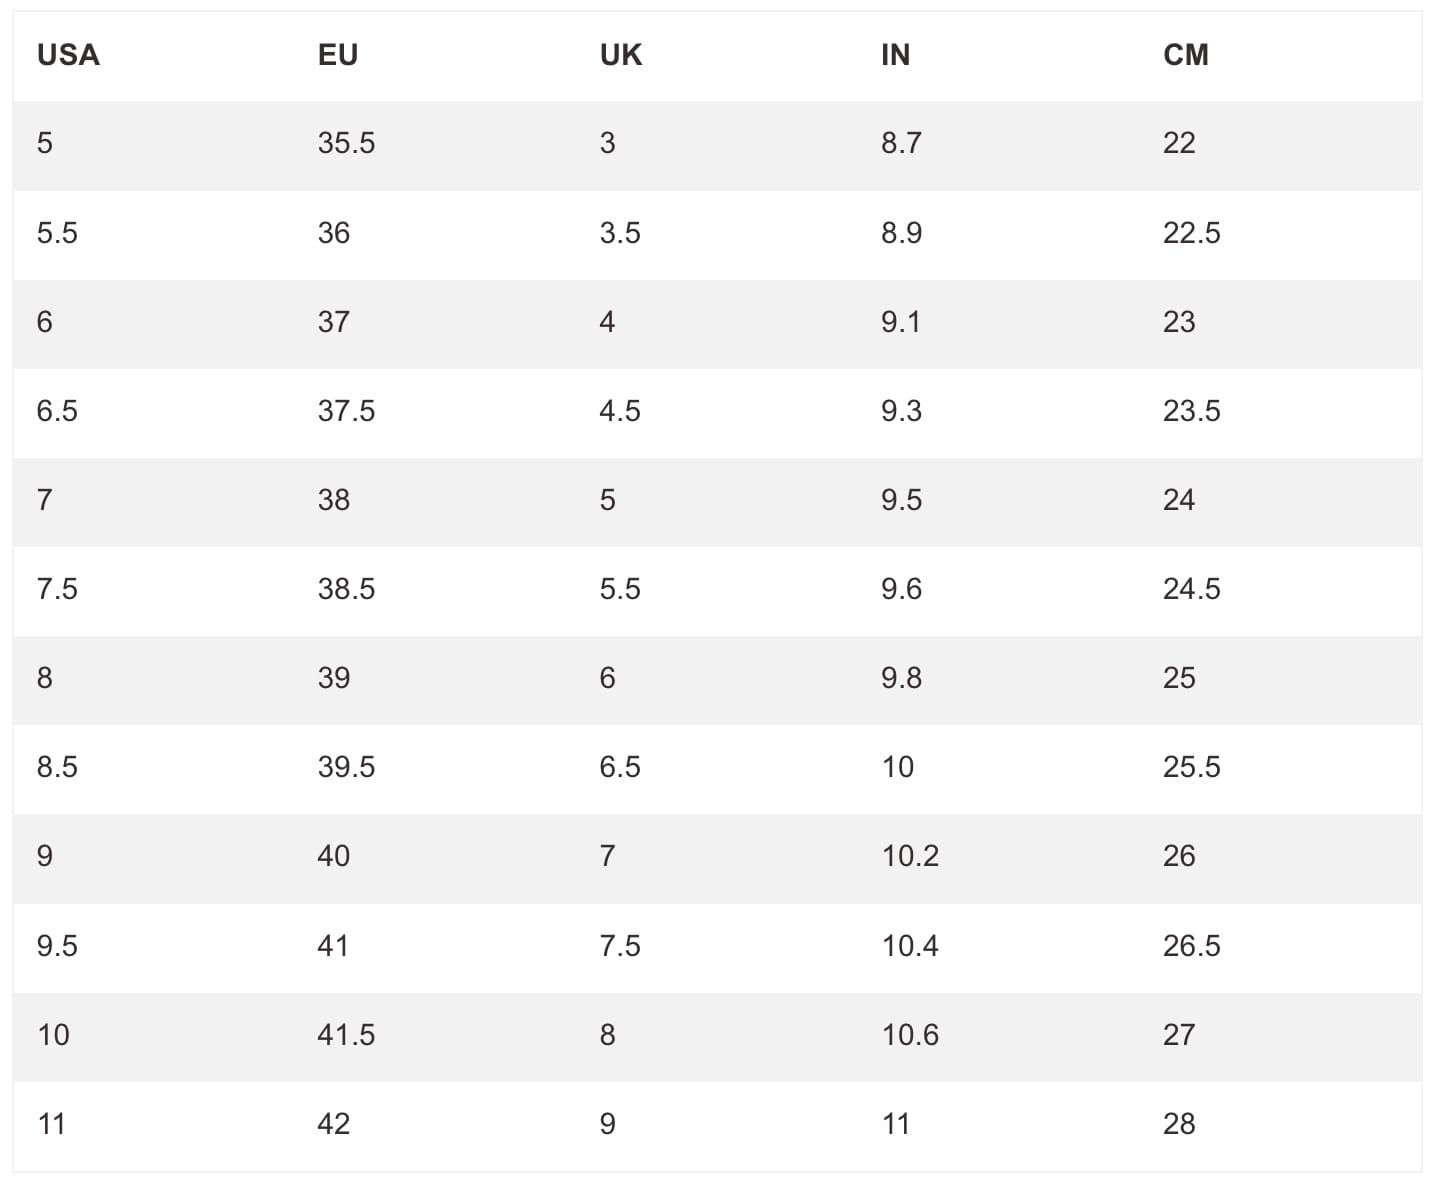Select the 28 CM cell
This screenshot has height=1186, width=1432.
tap(1178, 1124)
